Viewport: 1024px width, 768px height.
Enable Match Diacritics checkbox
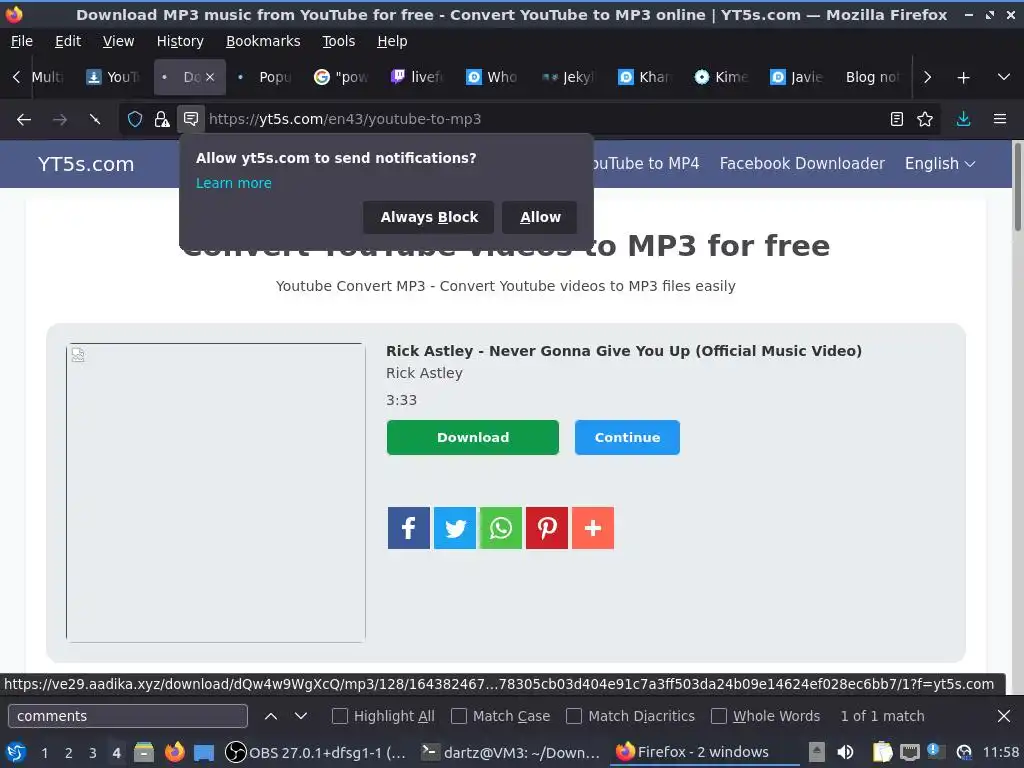click(x=574, y=716)
